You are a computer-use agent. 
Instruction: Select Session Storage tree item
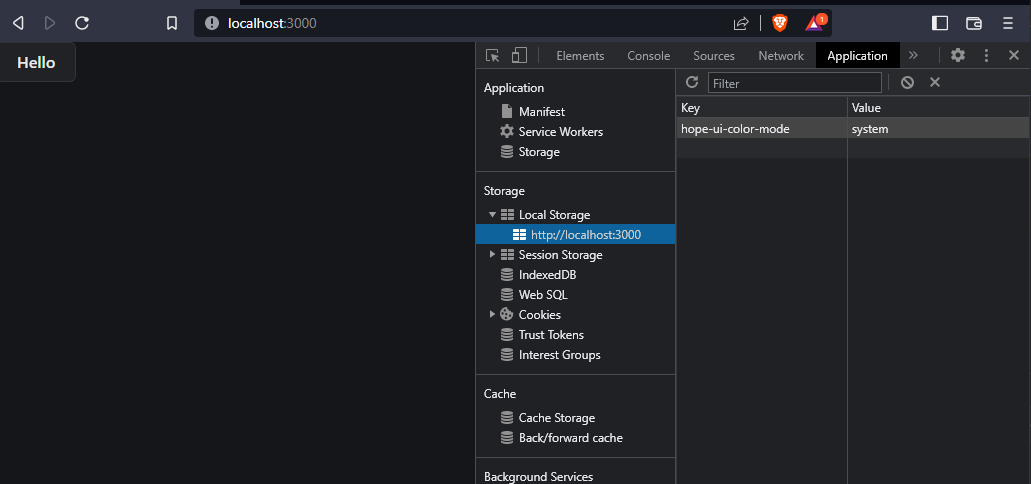560,254
